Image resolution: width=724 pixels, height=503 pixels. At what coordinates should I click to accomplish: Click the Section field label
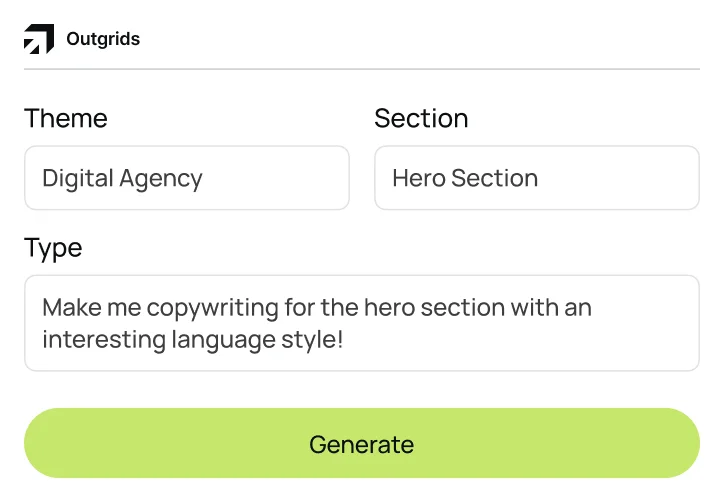tap(421, 118)
